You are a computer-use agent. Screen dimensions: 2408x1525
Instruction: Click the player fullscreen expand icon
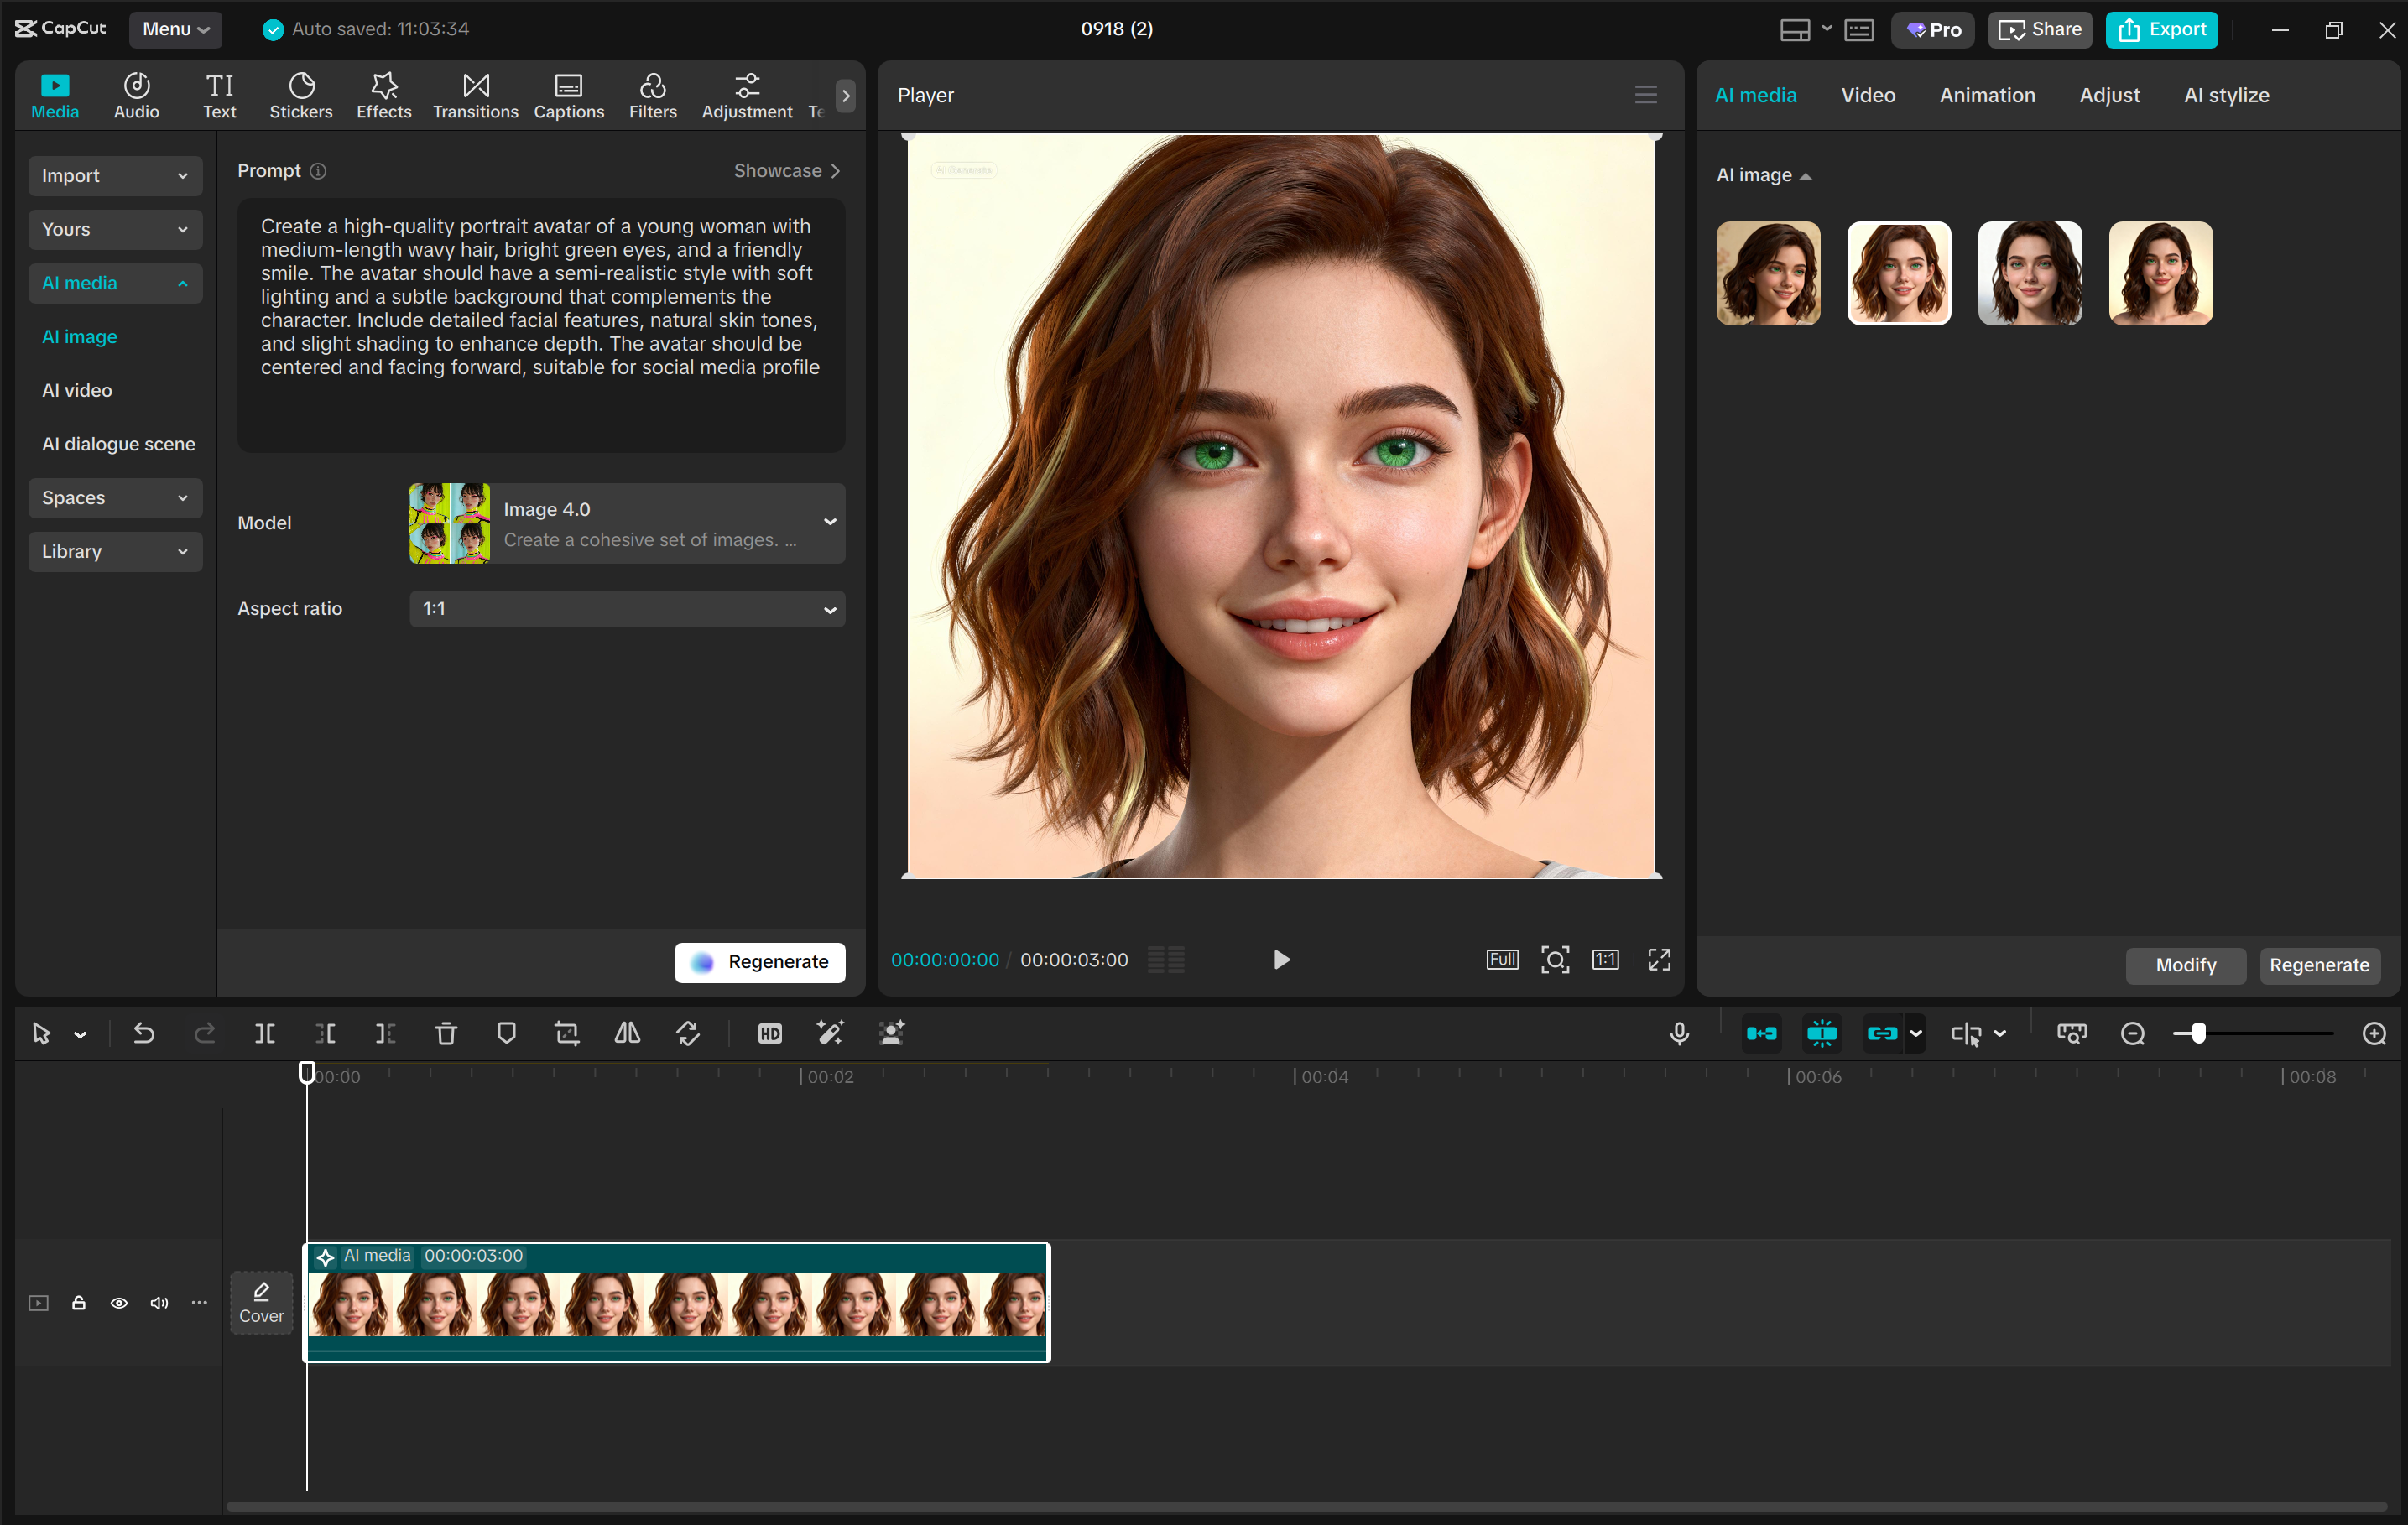1659,960
